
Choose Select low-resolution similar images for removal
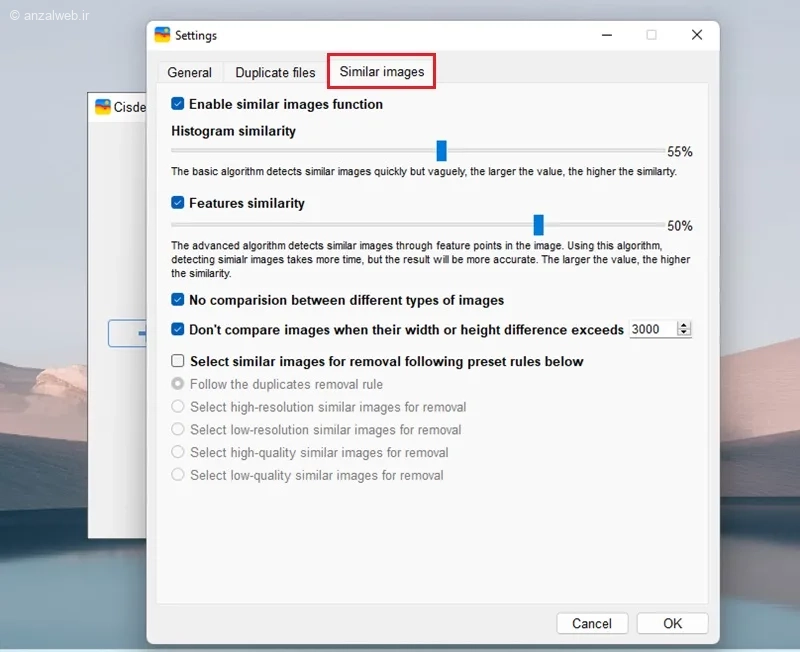pos(178,430)
